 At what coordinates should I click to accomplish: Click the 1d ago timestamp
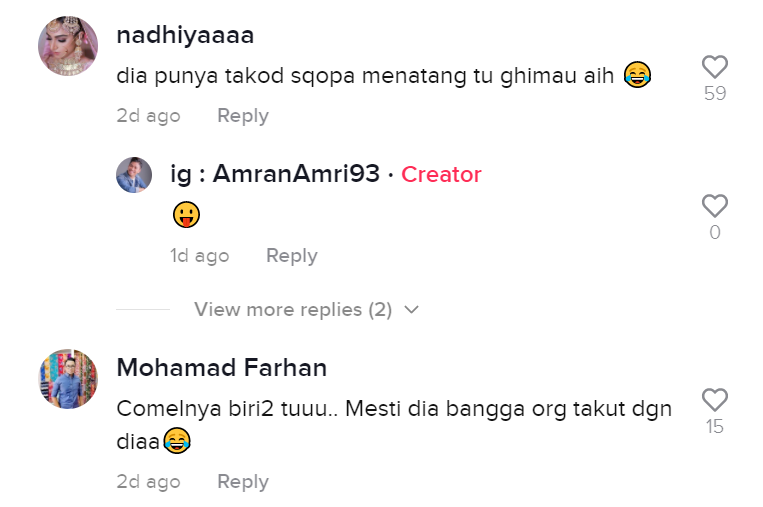point(199,256)
